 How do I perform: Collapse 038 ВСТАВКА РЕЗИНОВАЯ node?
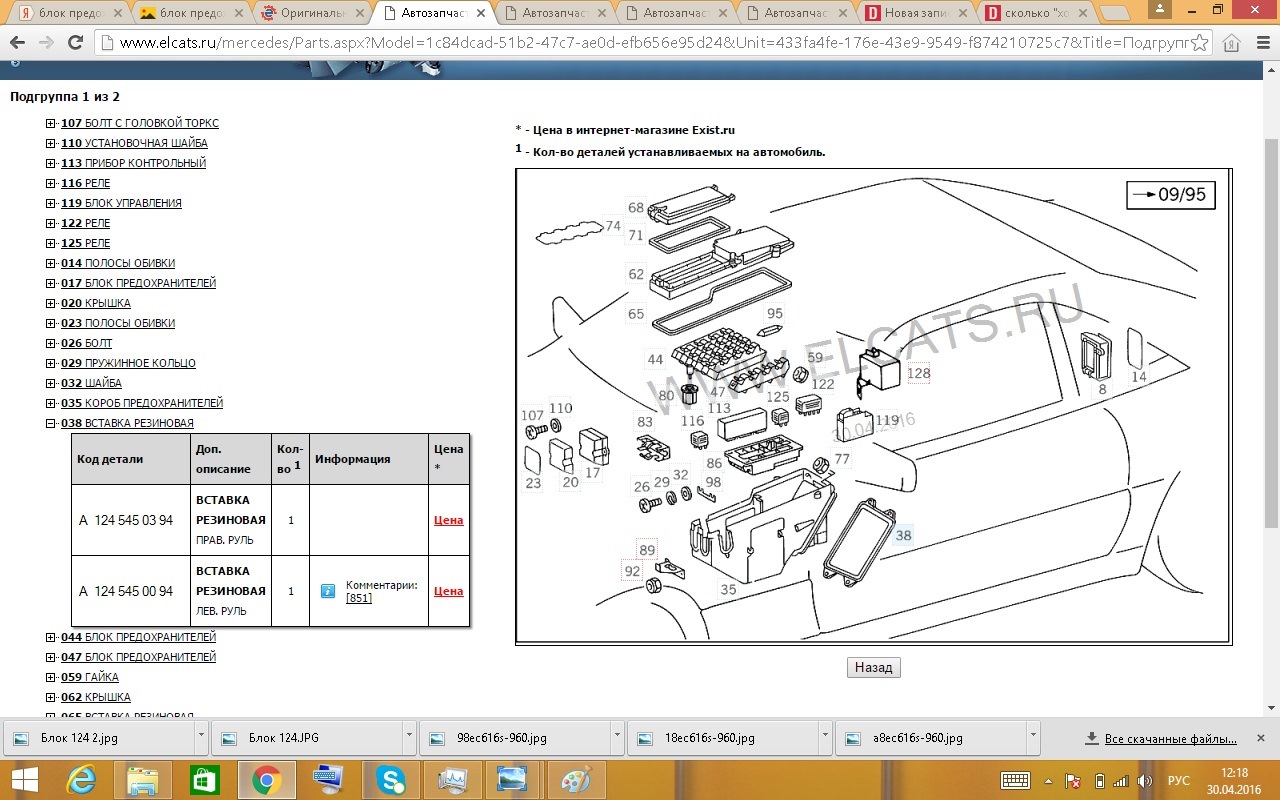[x=51, y=423]
